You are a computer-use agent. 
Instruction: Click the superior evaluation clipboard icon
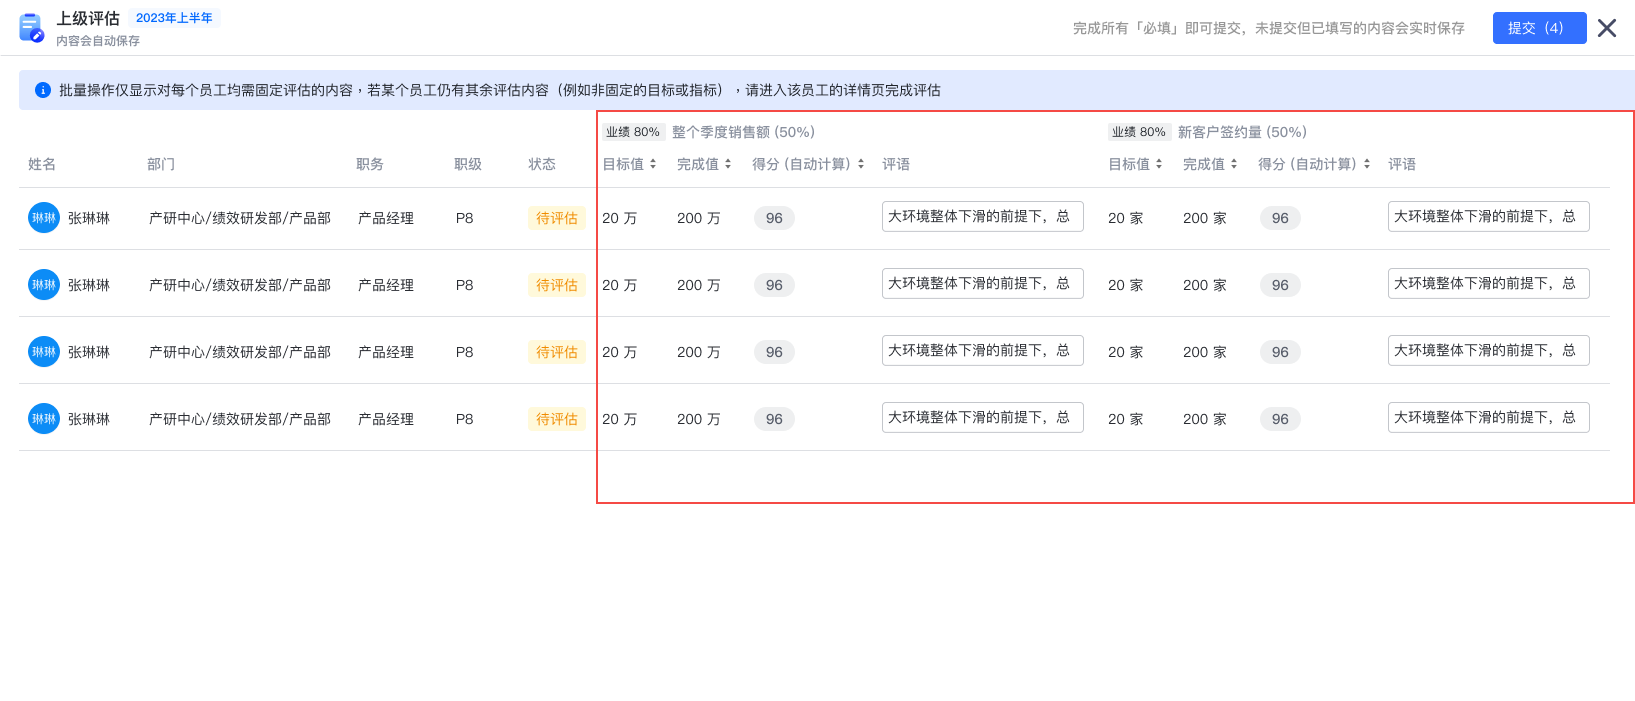point(31,28)
